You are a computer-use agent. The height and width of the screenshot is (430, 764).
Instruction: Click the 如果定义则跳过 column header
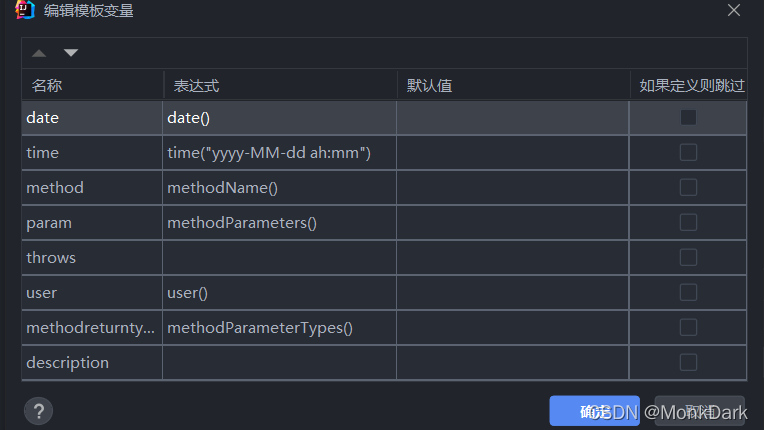coord(689,86)
